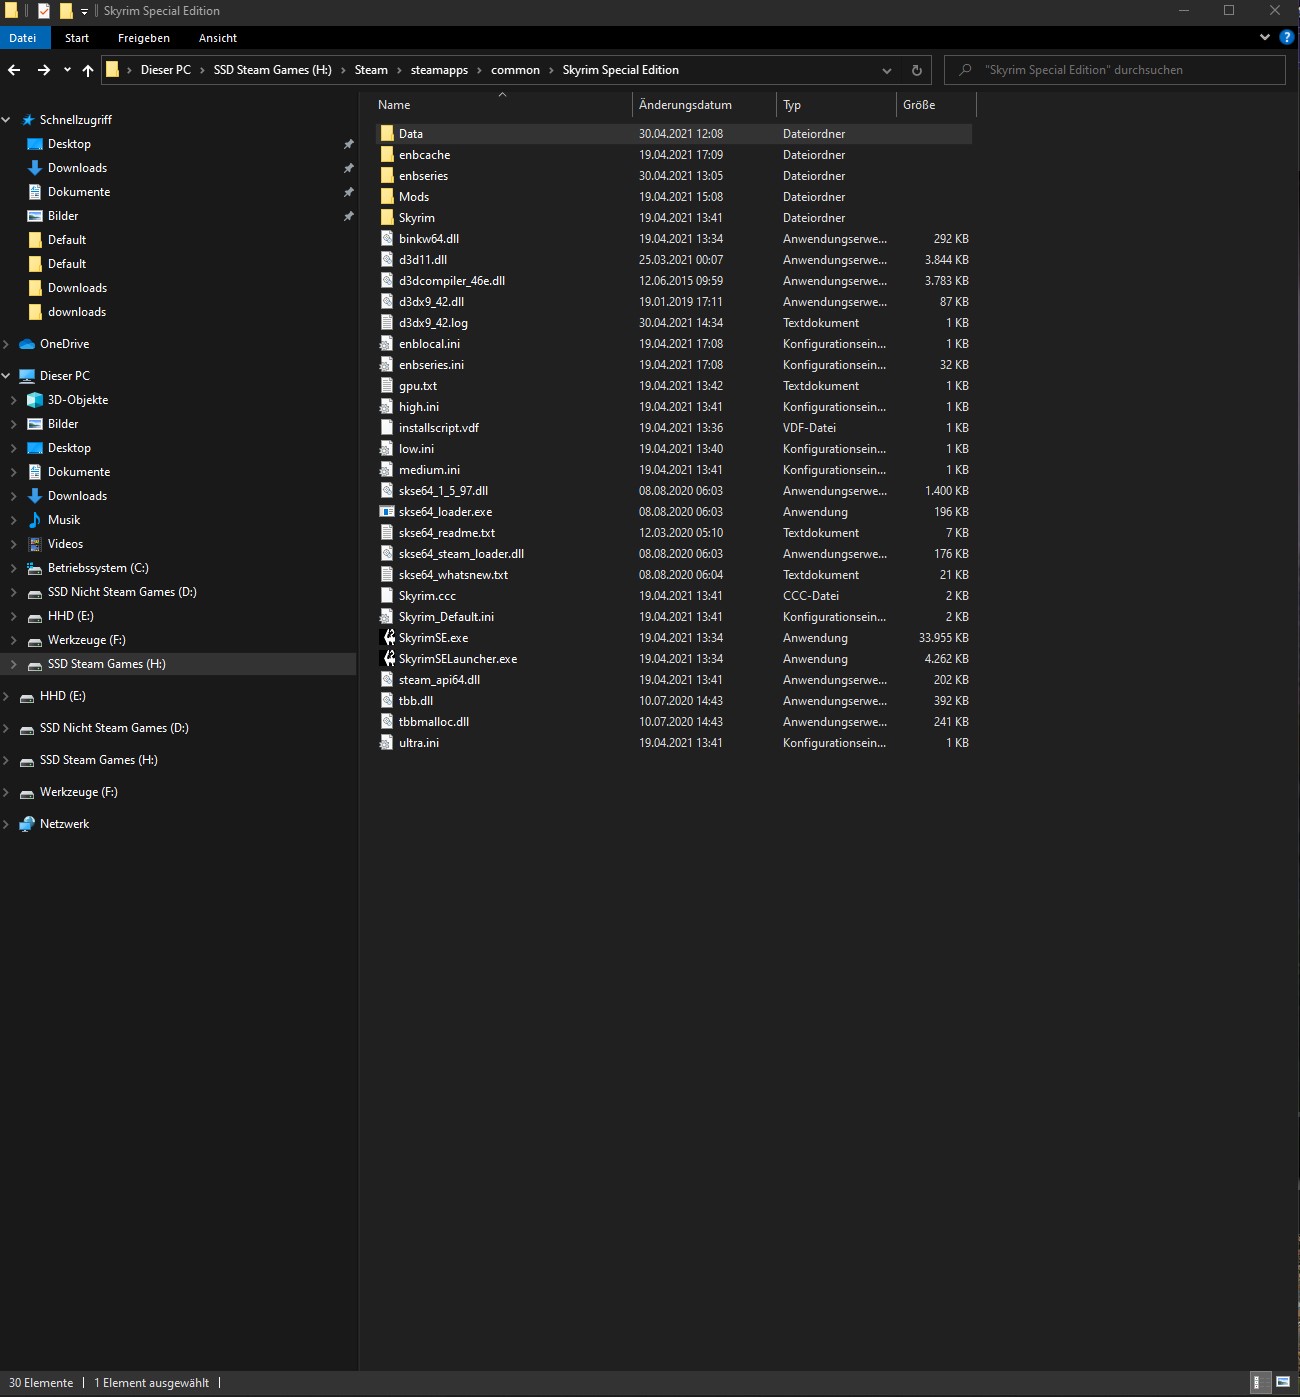Go back with the left arrow

tap(14, 70)
